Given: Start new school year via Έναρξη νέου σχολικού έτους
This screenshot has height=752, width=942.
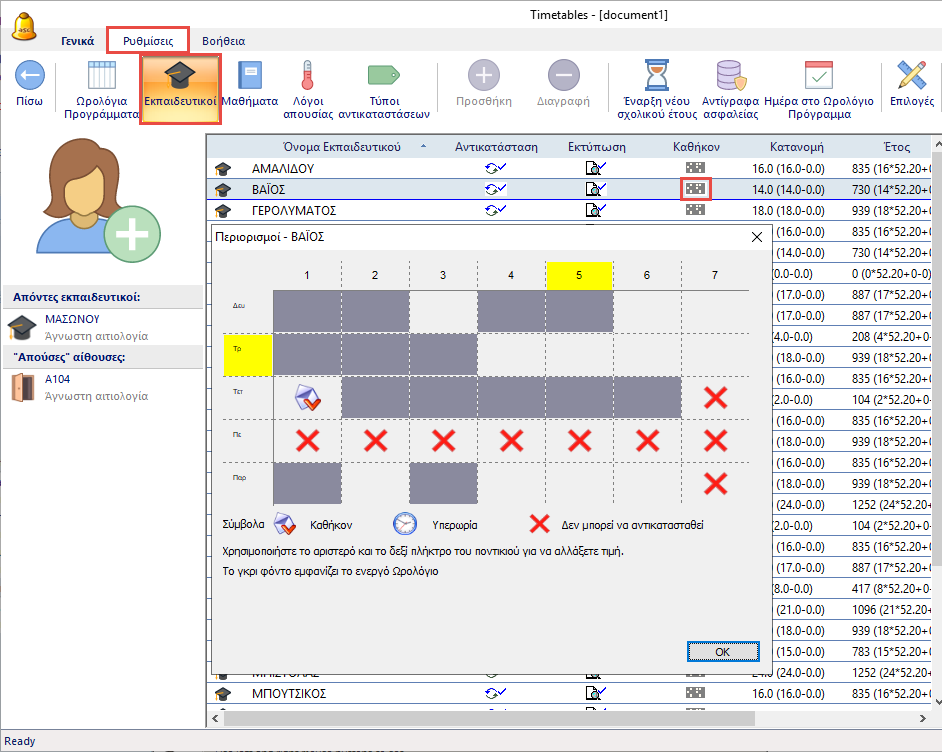Looking at the screenshot, I should (657, 89).
